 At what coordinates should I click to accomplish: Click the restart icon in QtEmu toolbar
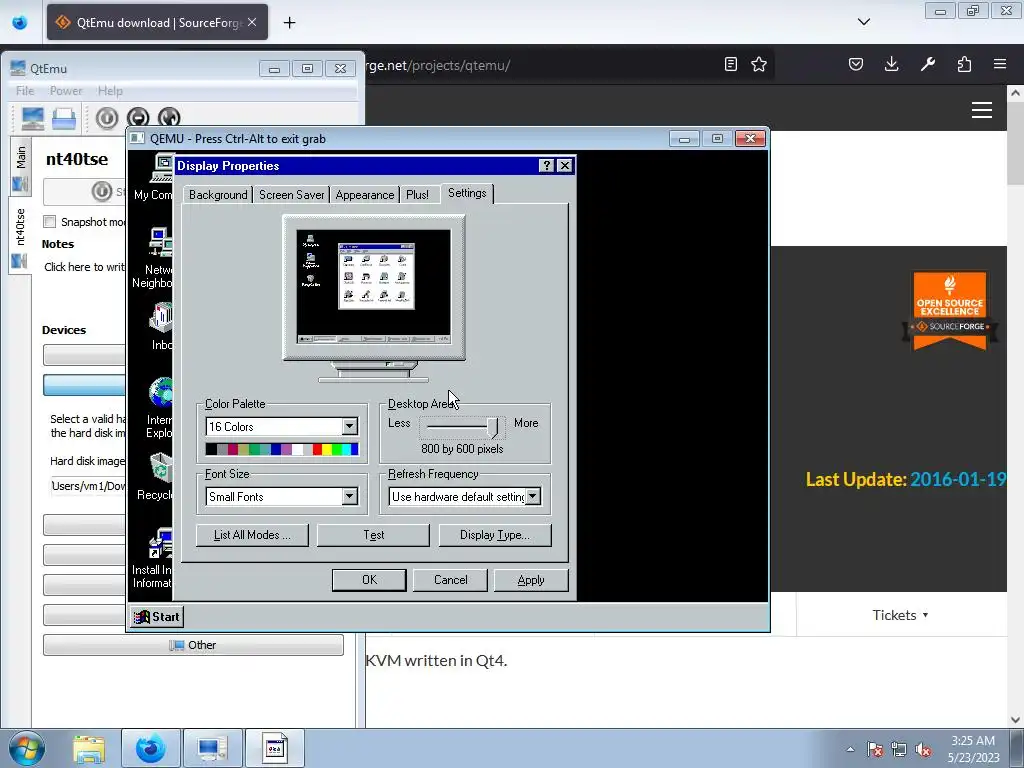point(169,118)
